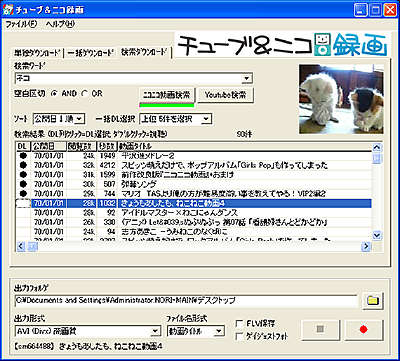Select the マリオ TAS VIP2 title
Image resolution: width=400 pixels, height=361 pixels.
(x=223, y=193)
